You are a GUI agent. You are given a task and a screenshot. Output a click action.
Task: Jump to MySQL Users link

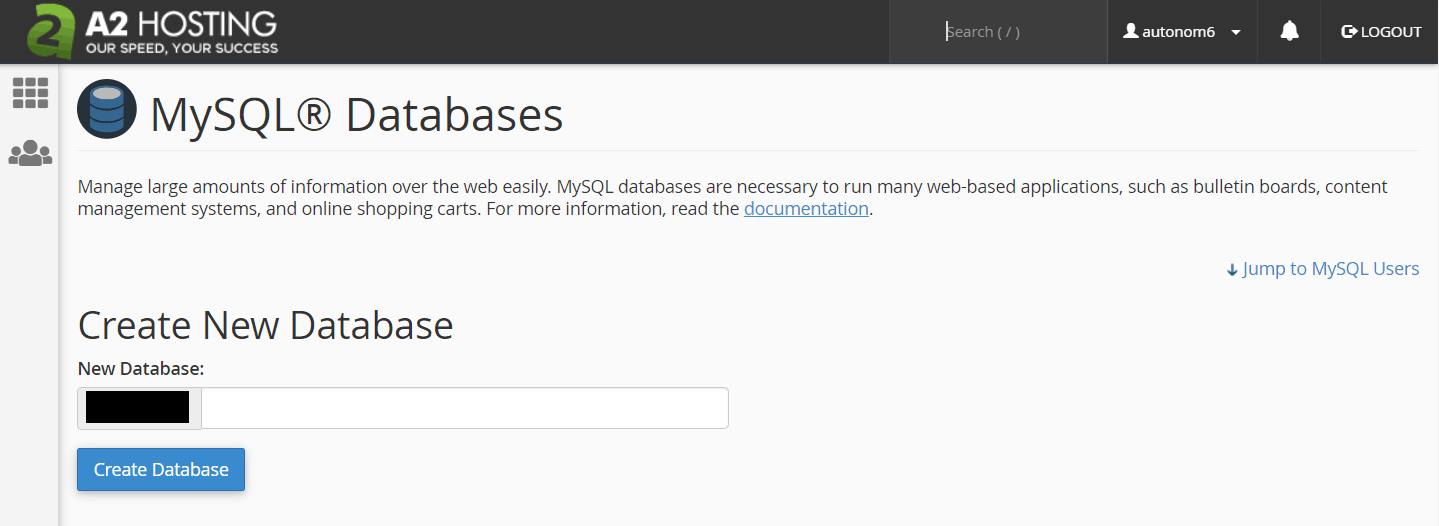1322,269
